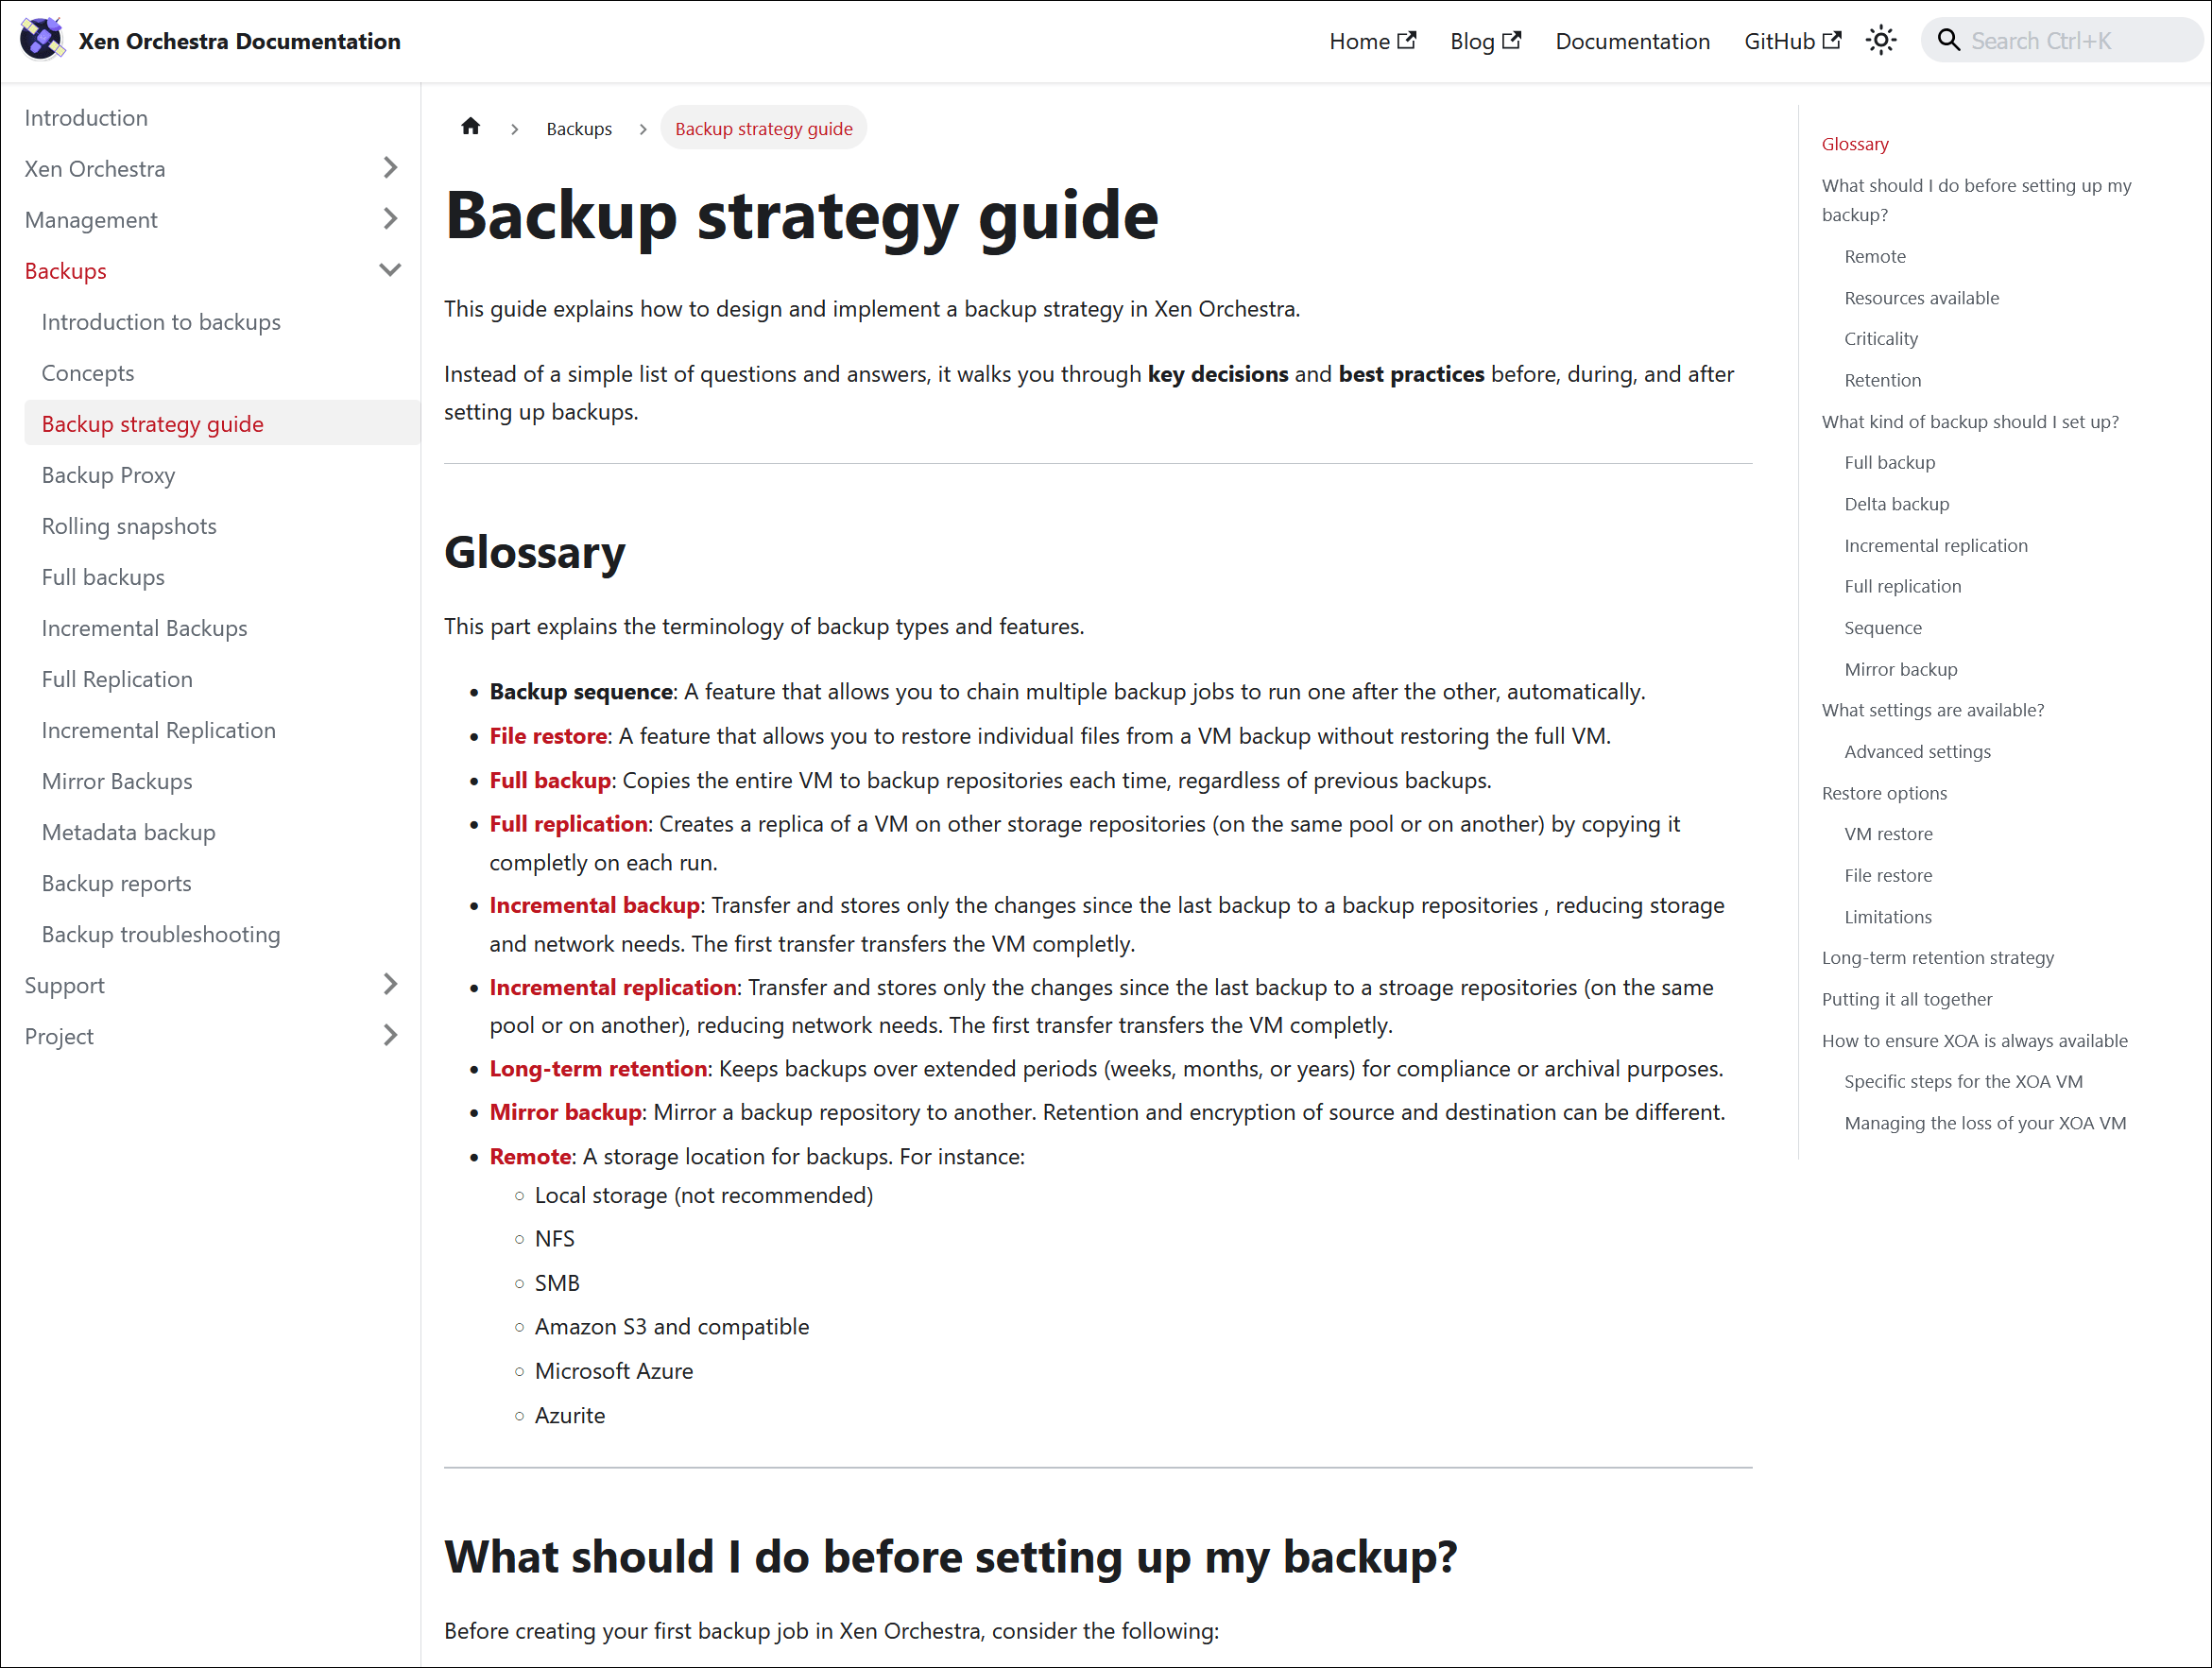Click the Backups breadcrumb
Screen dimensions: 2212x1668
point(579,128)
